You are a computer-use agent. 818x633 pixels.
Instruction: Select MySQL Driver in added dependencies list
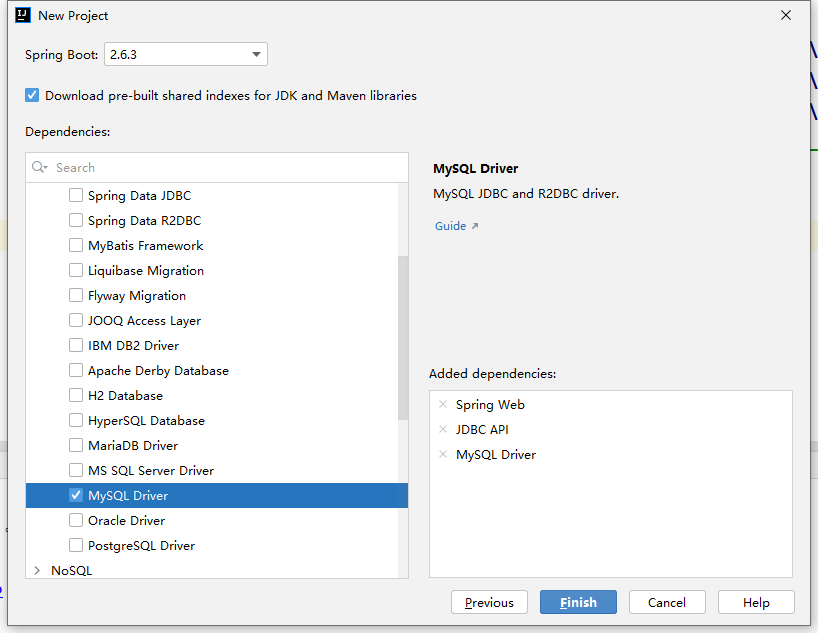pyautogui.click(x=496, y=455)
